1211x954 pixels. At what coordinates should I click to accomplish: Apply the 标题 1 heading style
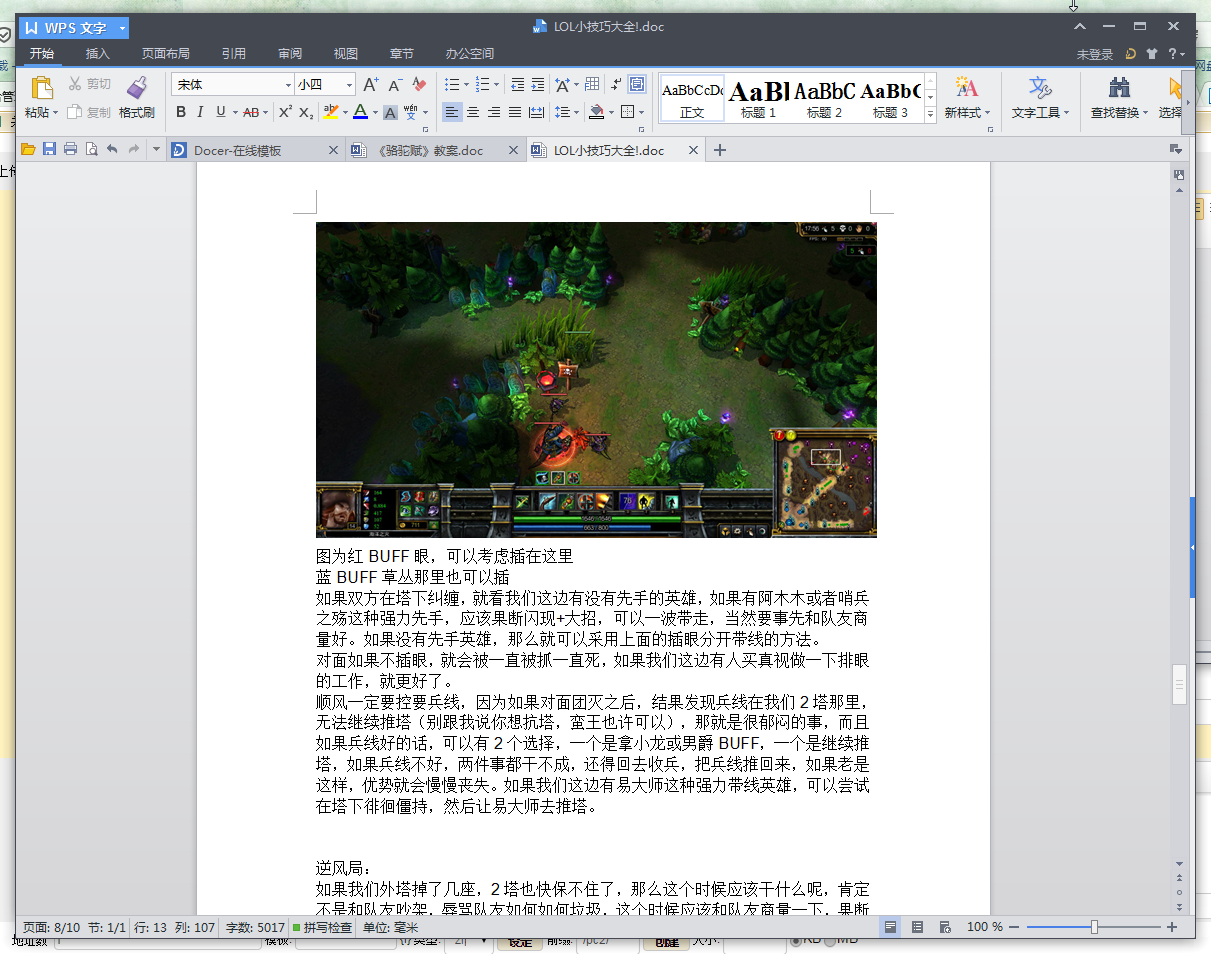coord(758,98)
